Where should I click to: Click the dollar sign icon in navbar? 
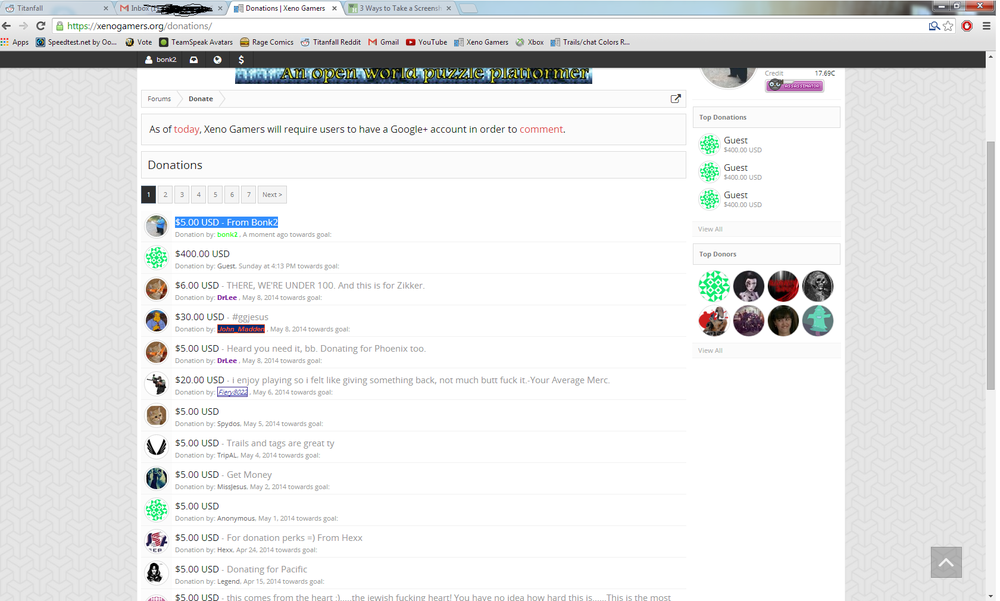[x=241, y=59]
